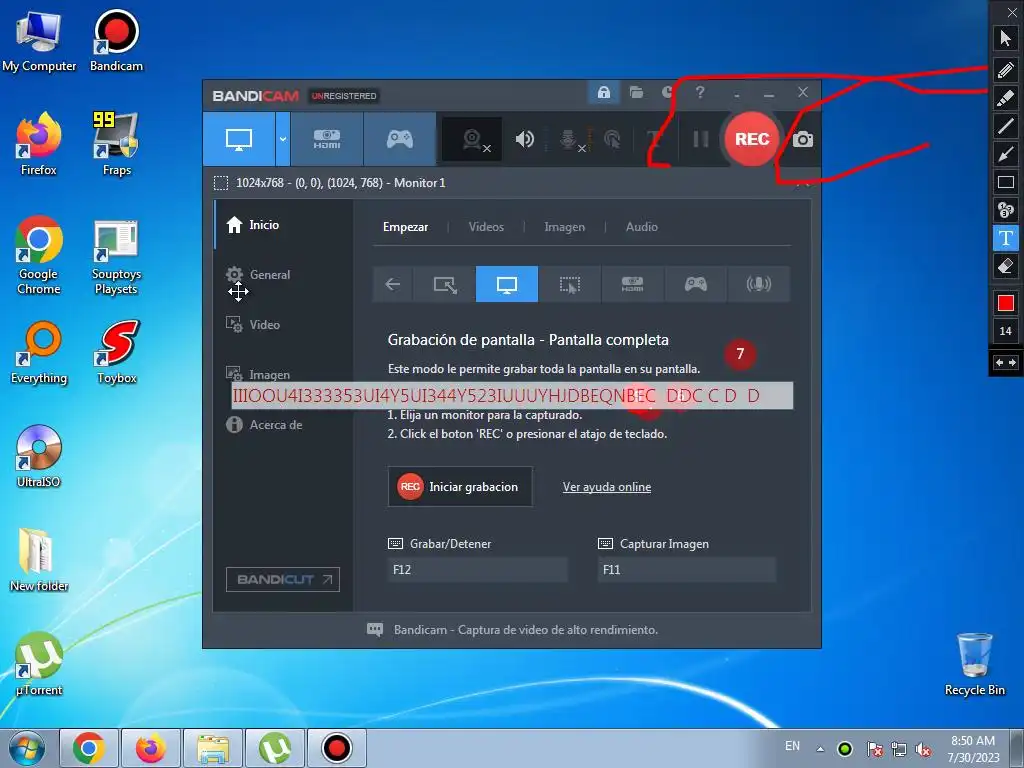Select the cursor tool in drawing toolbar
Viewport: 1024px width, 768px height.
pyautogui.click(x=1006, y=38)
